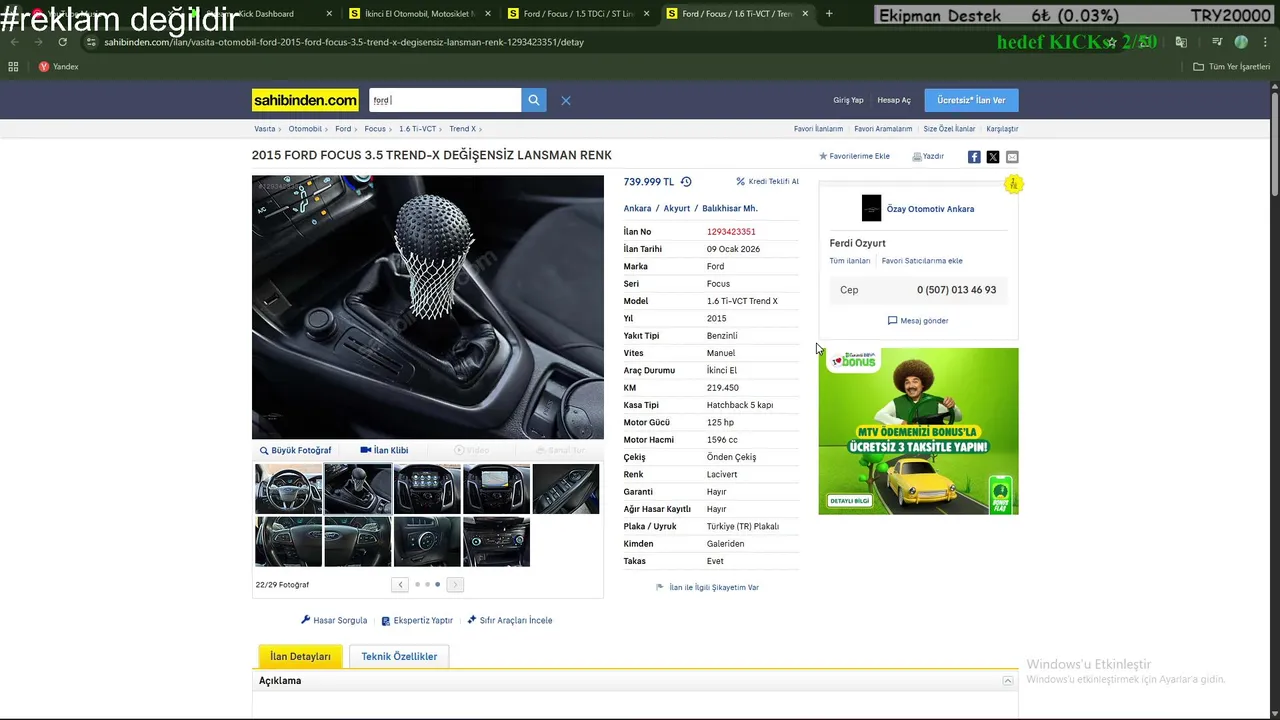Click Hesap Aç link
The height and width of the screenshot is (720, 1280).
click(894, 100)
